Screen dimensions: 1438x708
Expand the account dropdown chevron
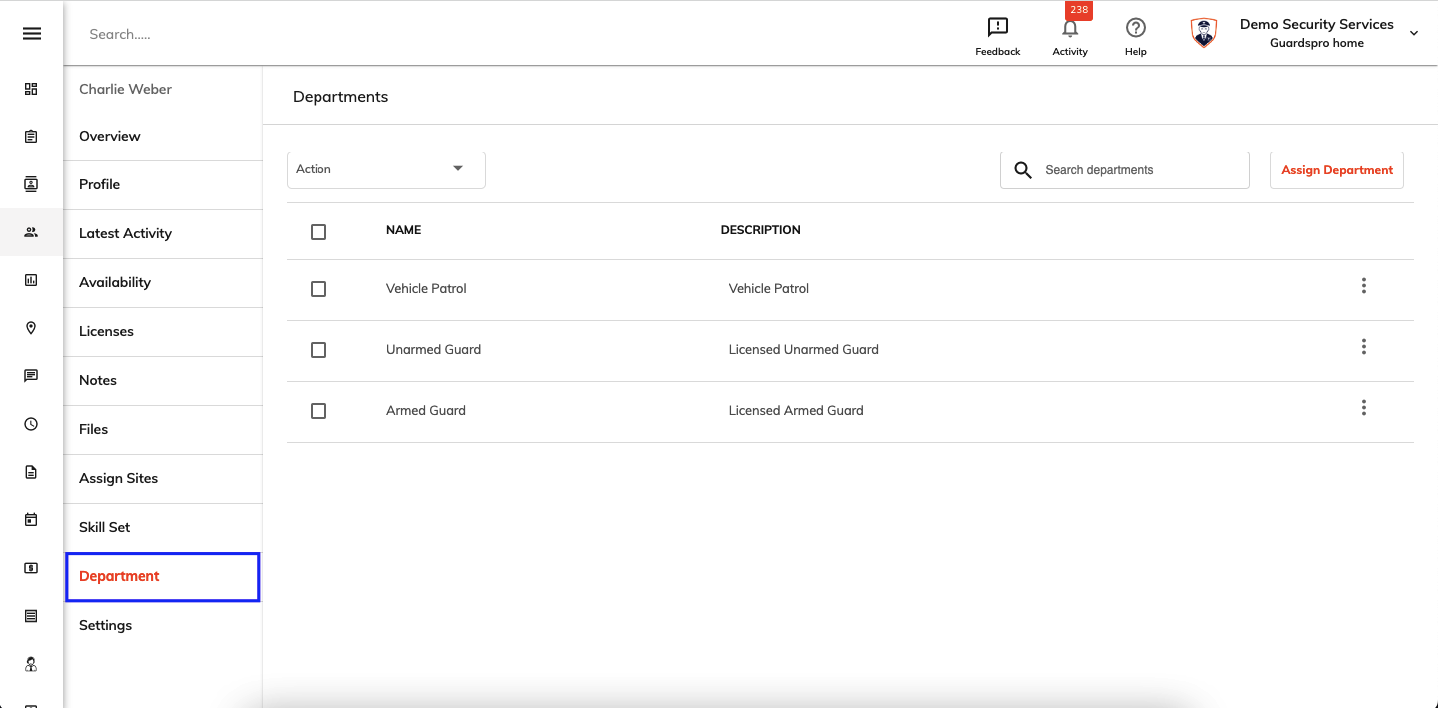[1414, 34]
